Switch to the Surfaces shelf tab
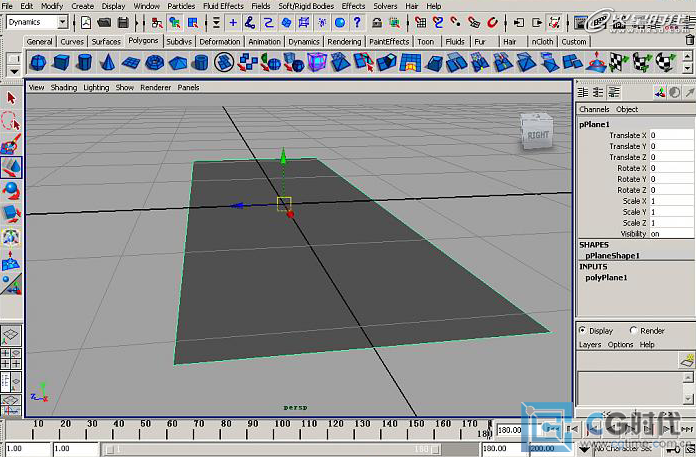This screenshot has width=696, height=457. (x=106, y=42)
